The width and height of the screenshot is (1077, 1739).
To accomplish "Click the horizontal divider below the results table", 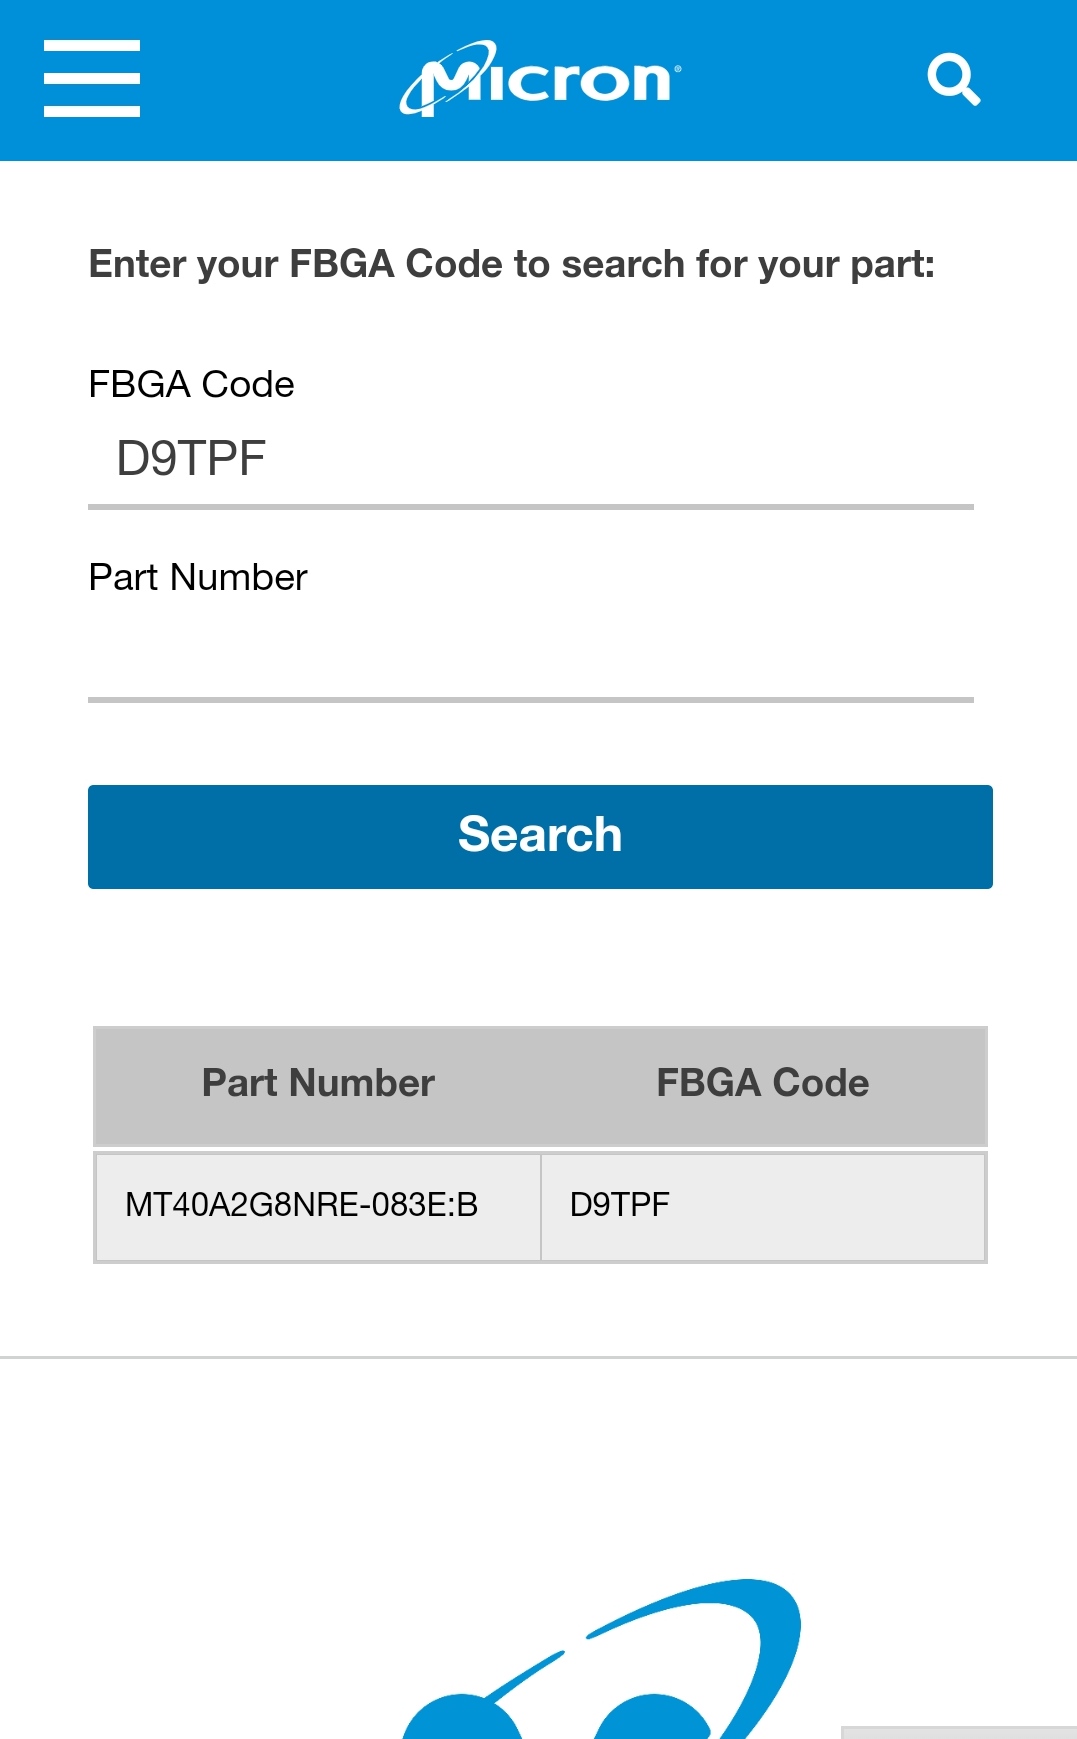I will coord(538,1357).
